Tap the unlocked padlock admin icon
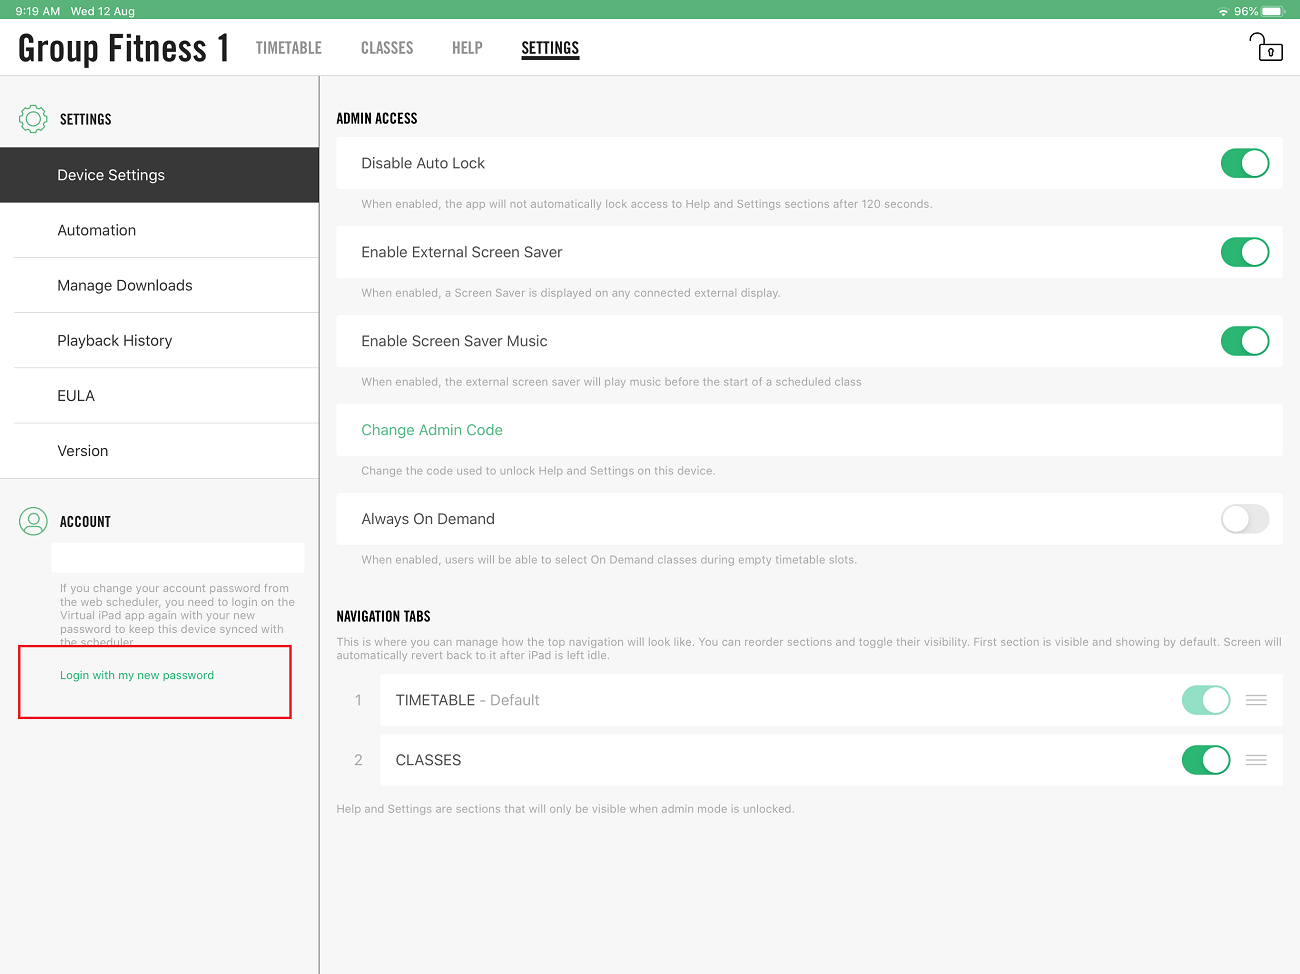Image resolution: width=1300 pixels, height=974 pixels. pos(1266,47)
